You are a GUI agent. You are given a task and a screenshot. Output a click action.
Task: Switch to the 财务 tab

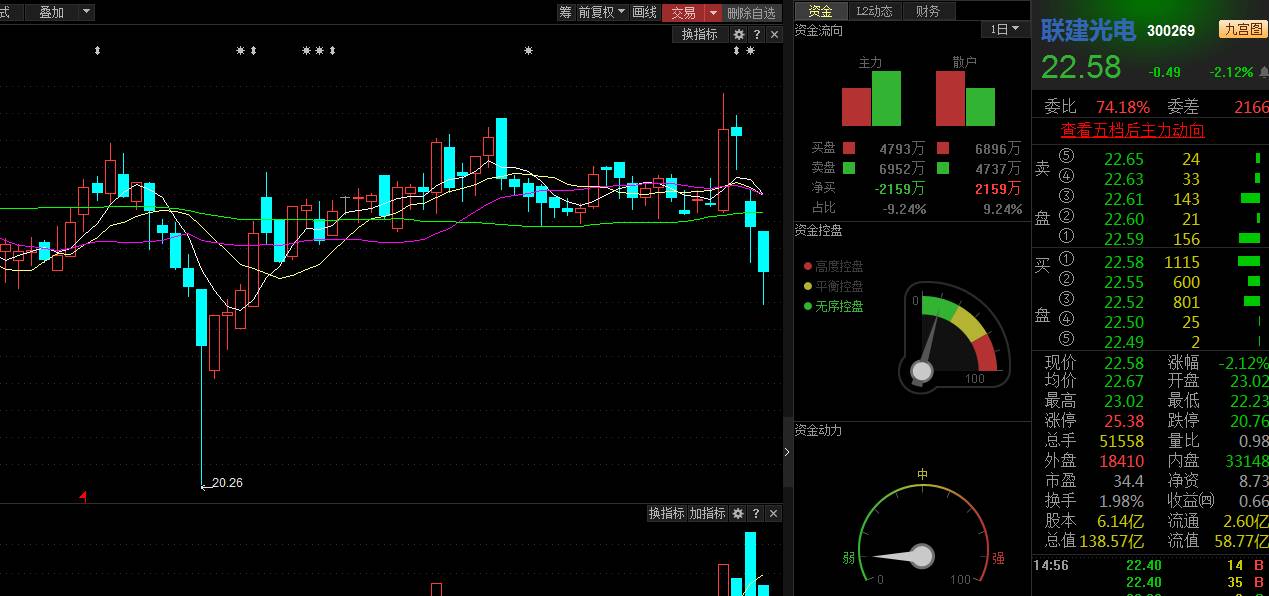pos(928,11)
